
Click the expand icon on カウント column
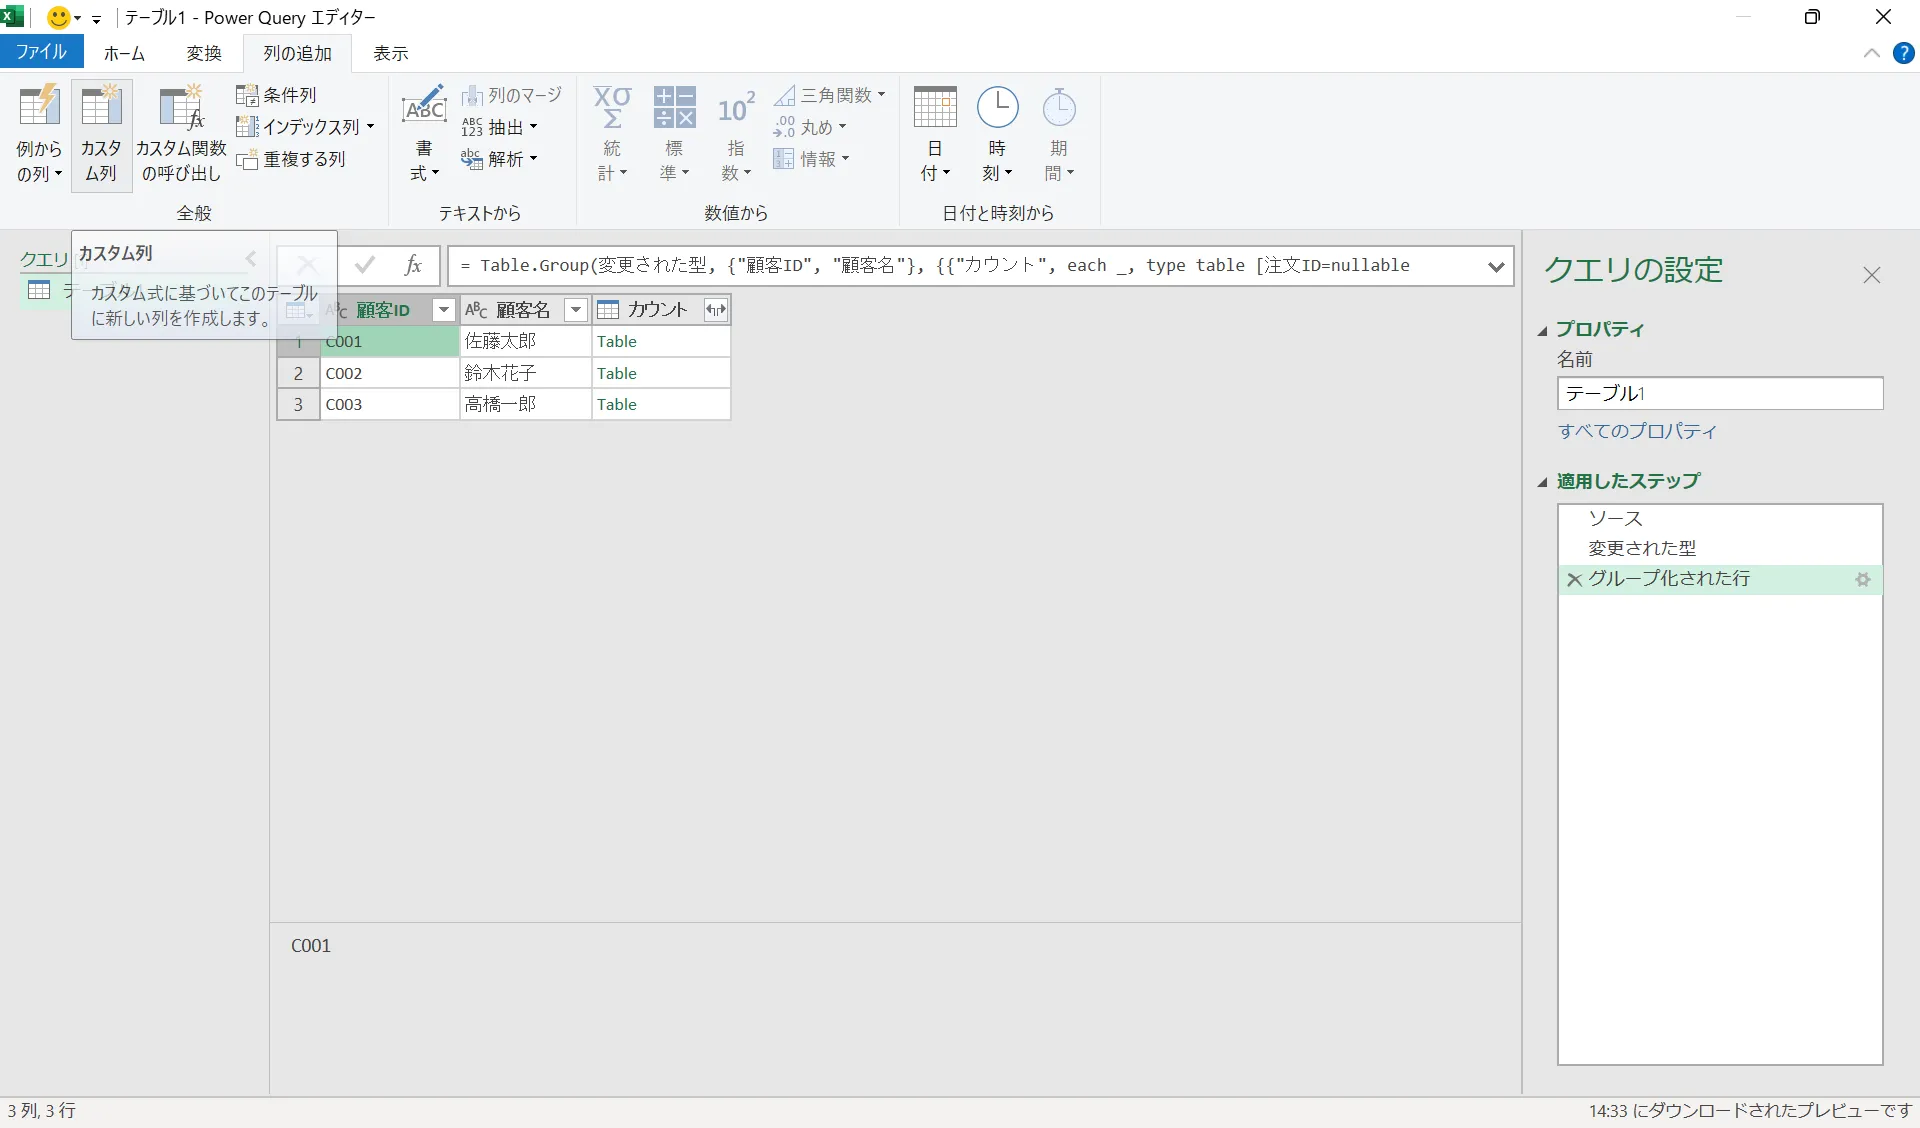click(715, 310)
